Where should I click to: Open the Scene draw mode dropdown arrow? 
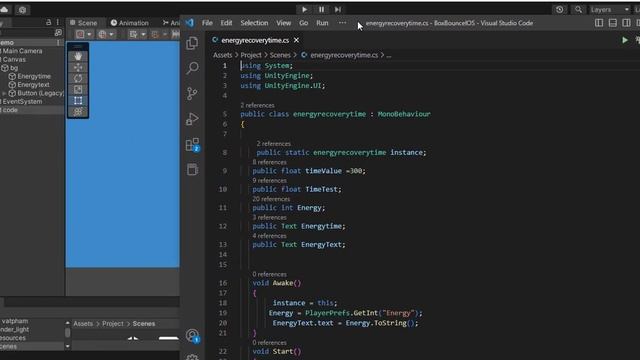click(89, 34)
